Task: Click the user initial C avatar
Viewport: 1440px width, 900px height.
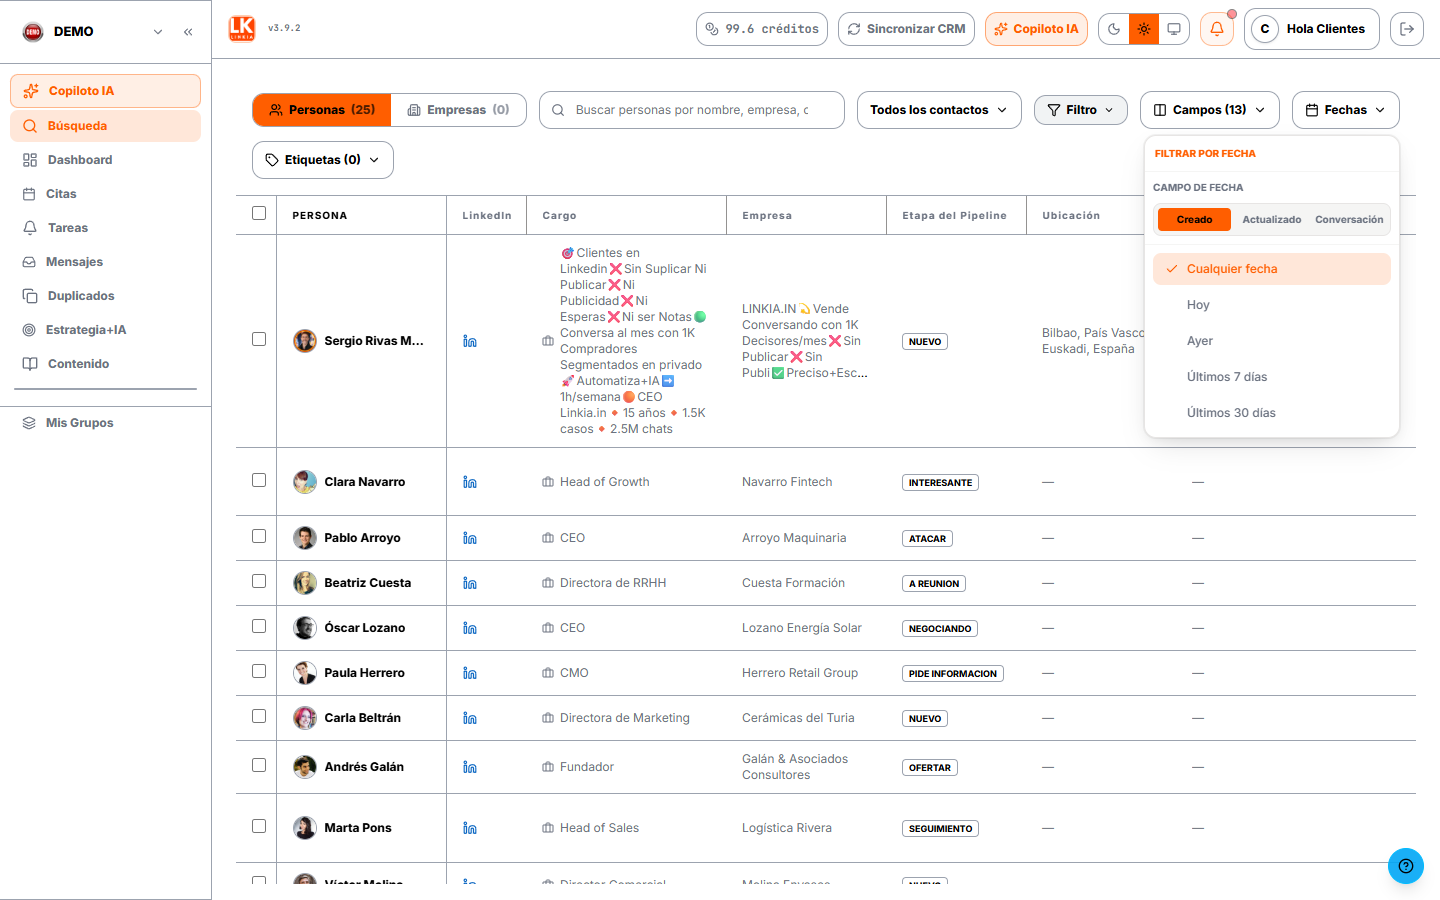Action: [1265, 29]
